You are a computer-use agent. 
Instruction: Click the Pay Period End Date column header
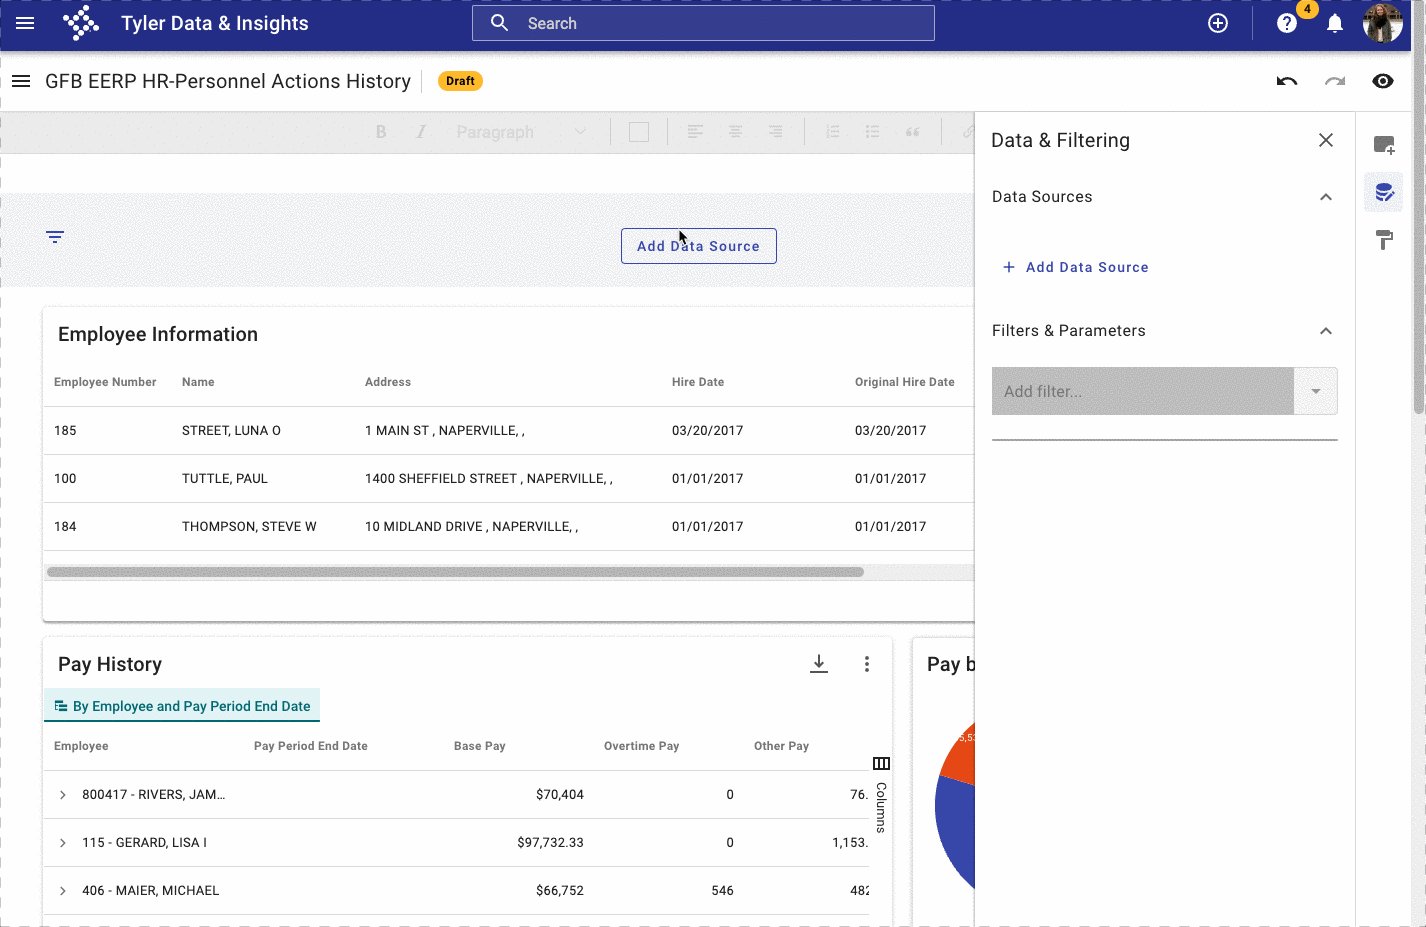(x=311, y=746)
